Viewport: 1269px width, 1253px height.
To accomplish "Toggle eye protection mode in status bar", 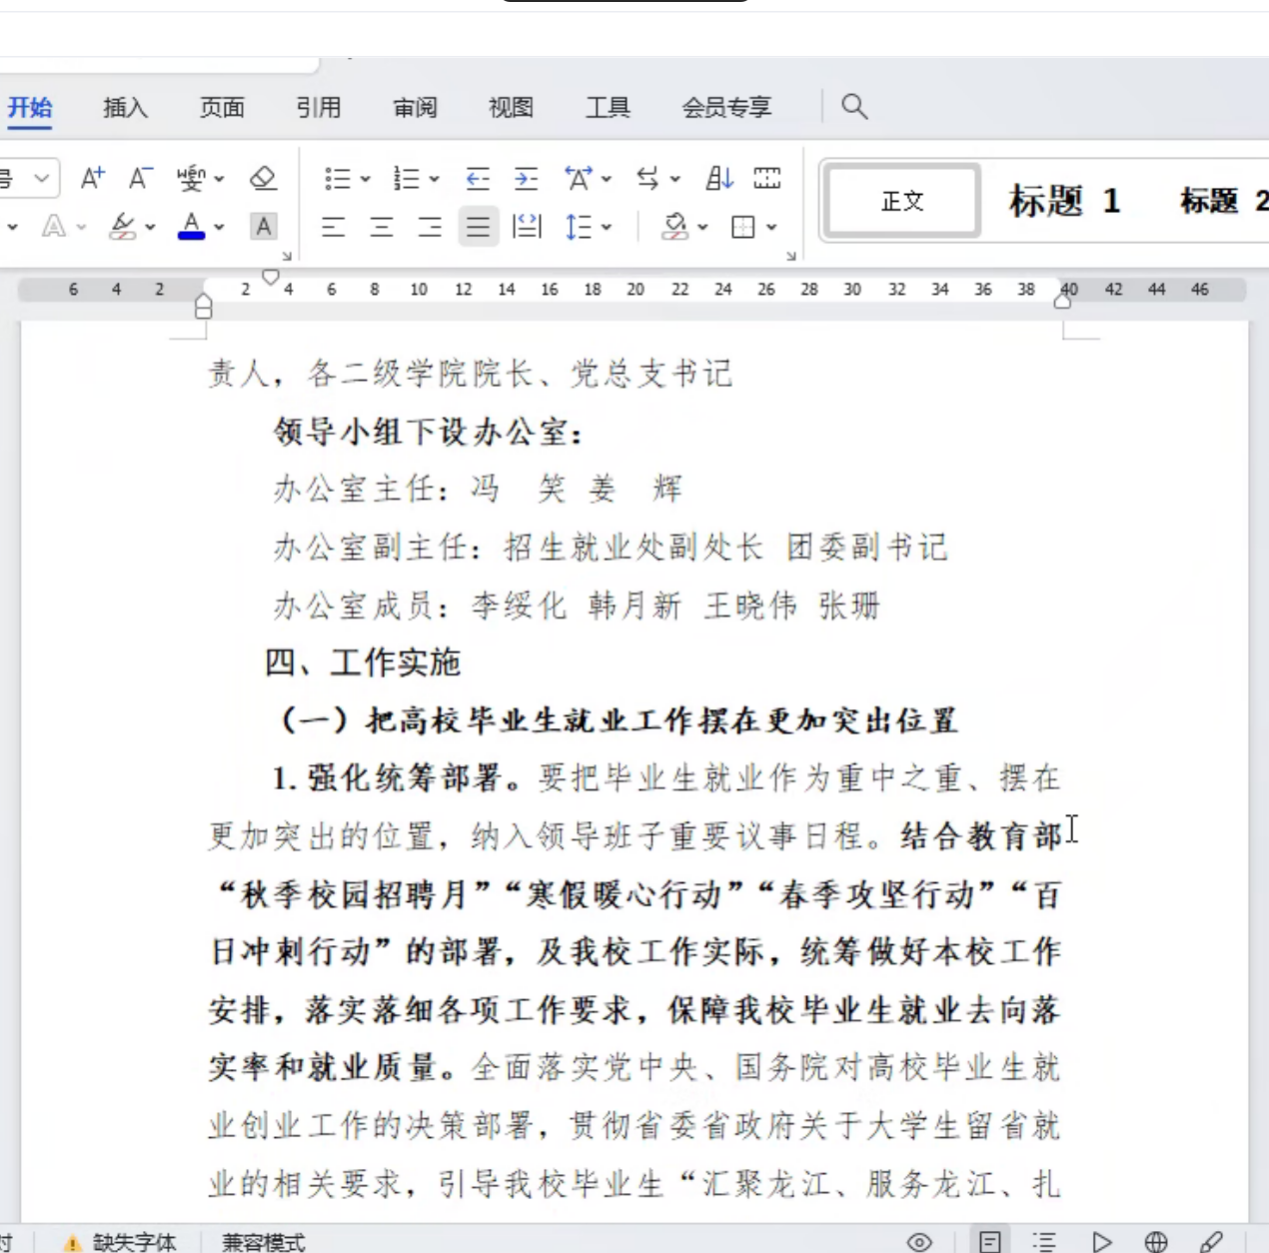I will (x=919, y=1241).
